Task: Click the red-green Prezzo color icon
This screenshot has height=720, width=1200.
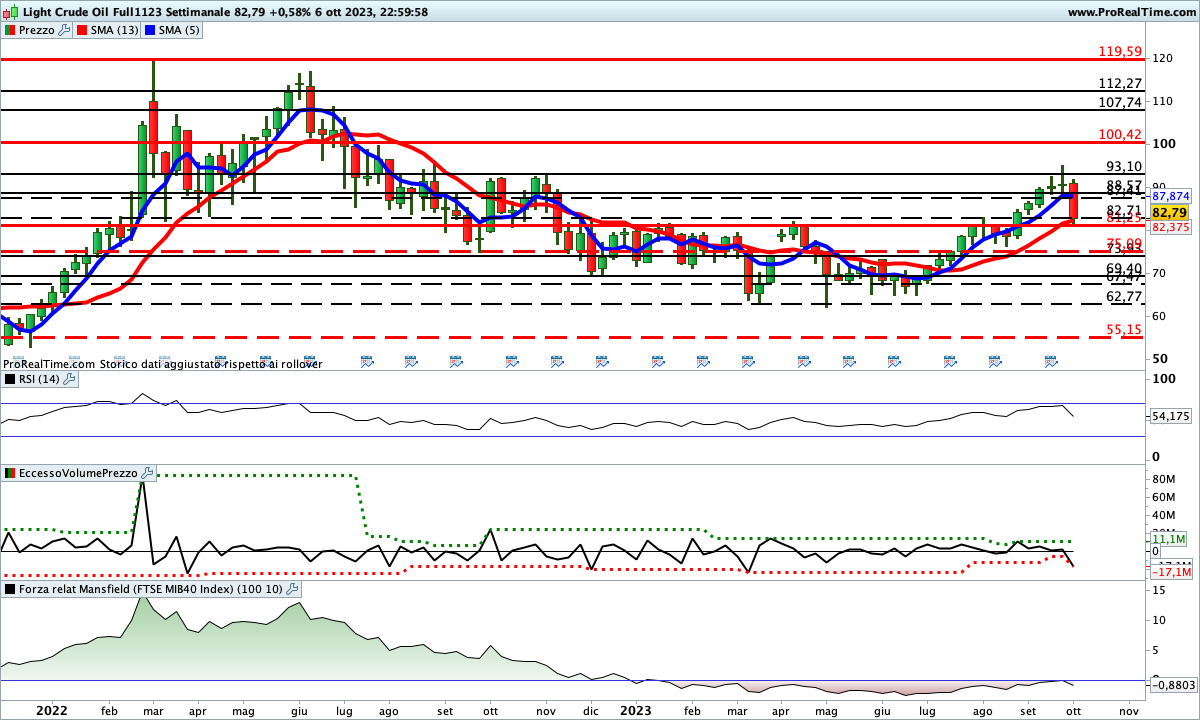Action: click(x=10, y=30)
